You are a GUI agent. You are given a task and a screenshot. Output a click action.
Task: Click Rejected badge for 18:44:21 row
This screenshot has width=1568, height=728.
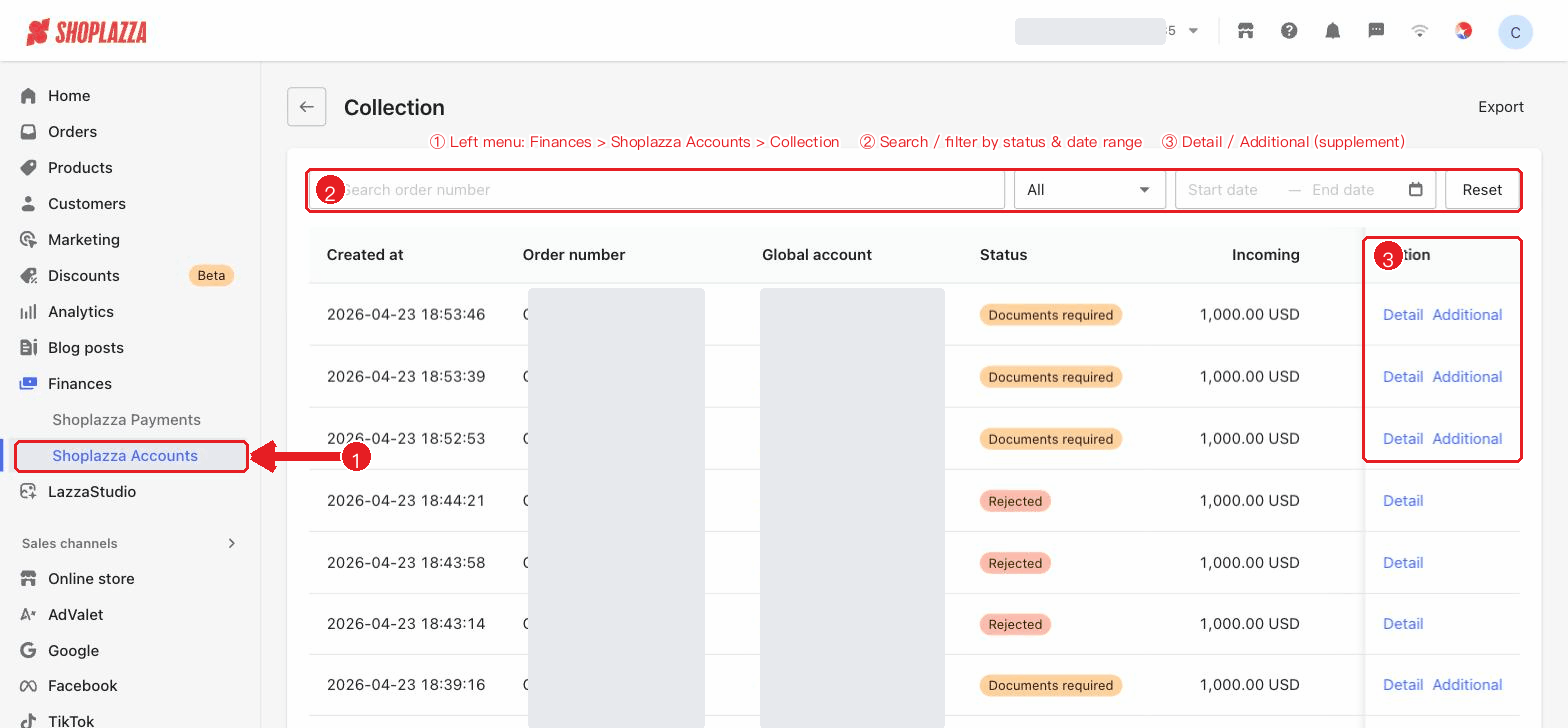click(1015, 501)
